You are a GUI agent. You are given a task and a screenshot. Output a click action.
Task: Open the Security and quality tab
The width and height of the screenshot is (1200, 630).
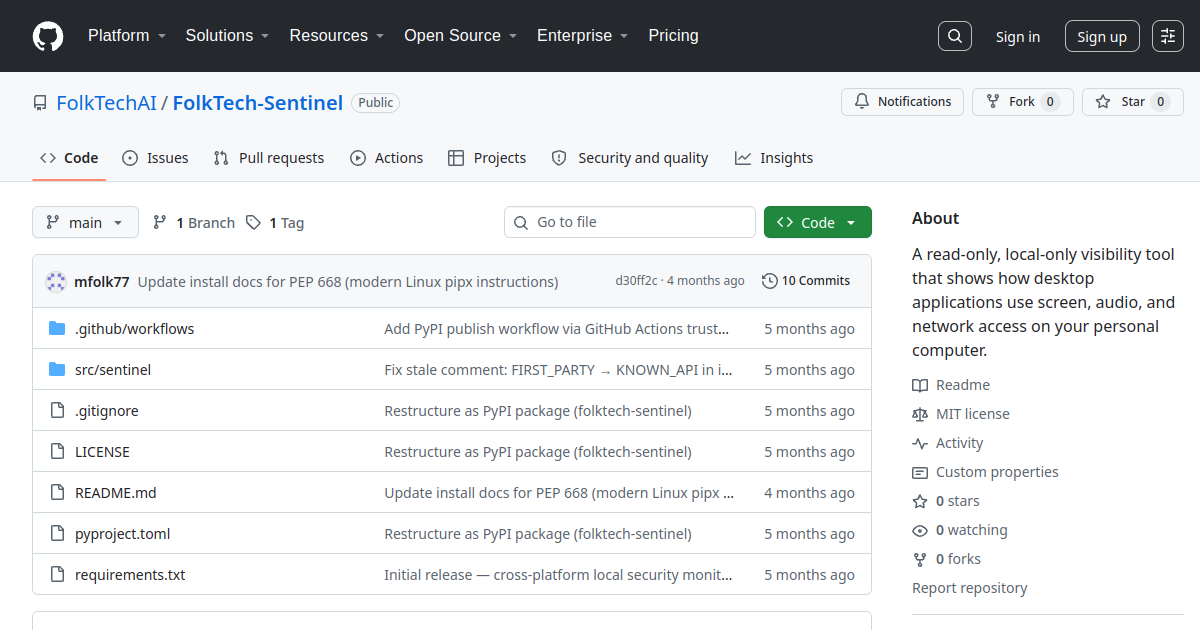point(630,158)
